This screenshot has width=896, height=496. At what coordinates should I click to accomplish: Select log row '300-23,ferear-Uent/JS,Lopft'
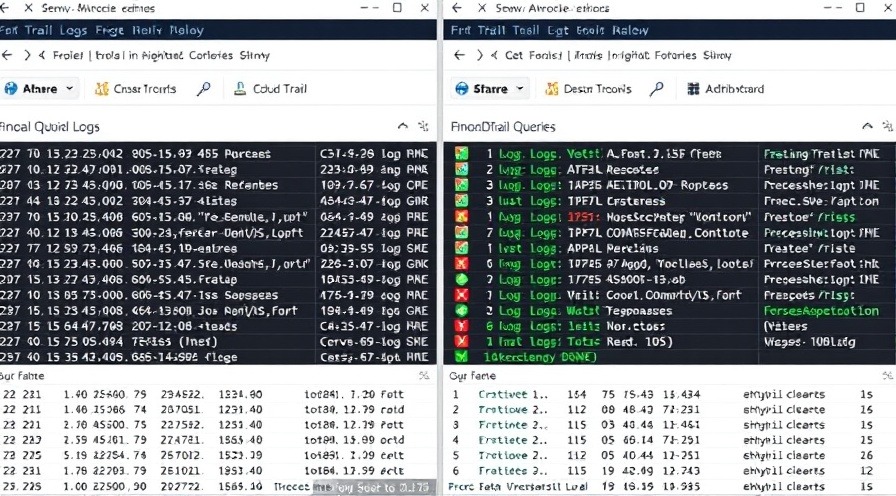217,233
